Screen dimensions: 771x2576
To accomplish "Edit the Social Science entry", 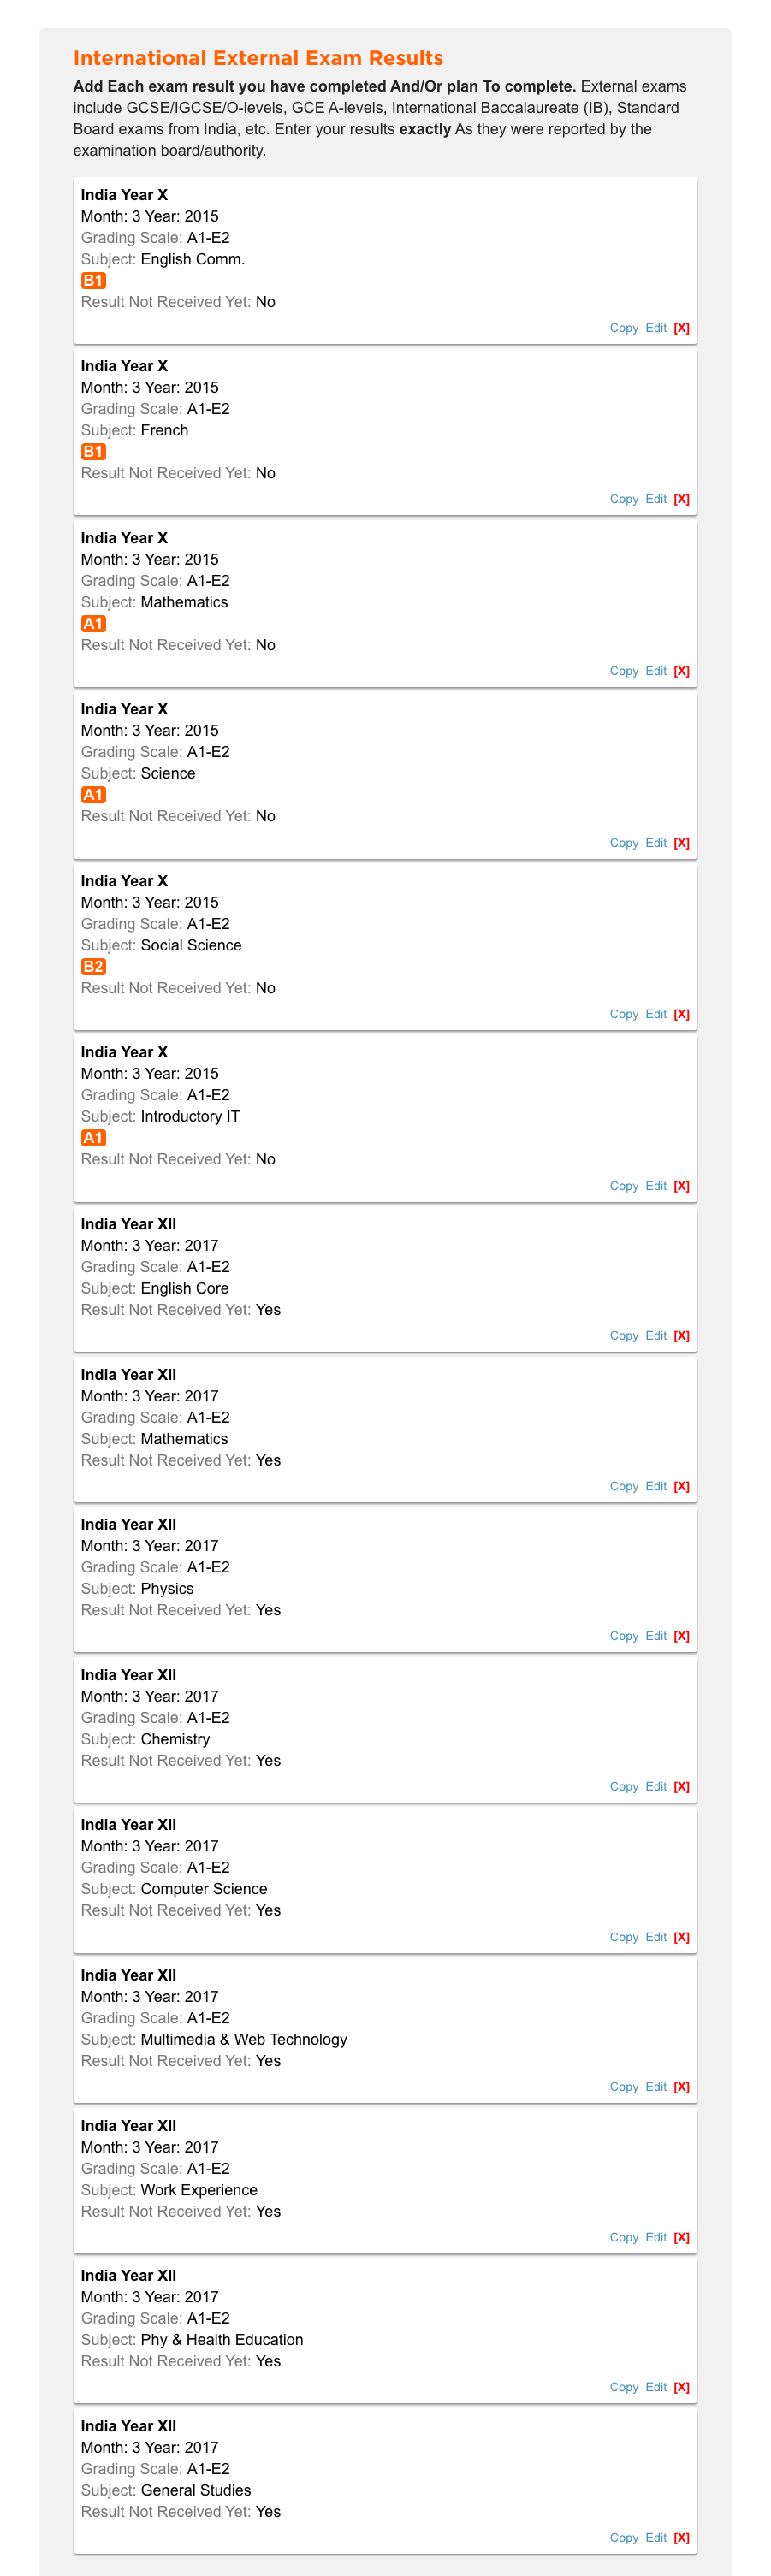I will pos(655,1014).
